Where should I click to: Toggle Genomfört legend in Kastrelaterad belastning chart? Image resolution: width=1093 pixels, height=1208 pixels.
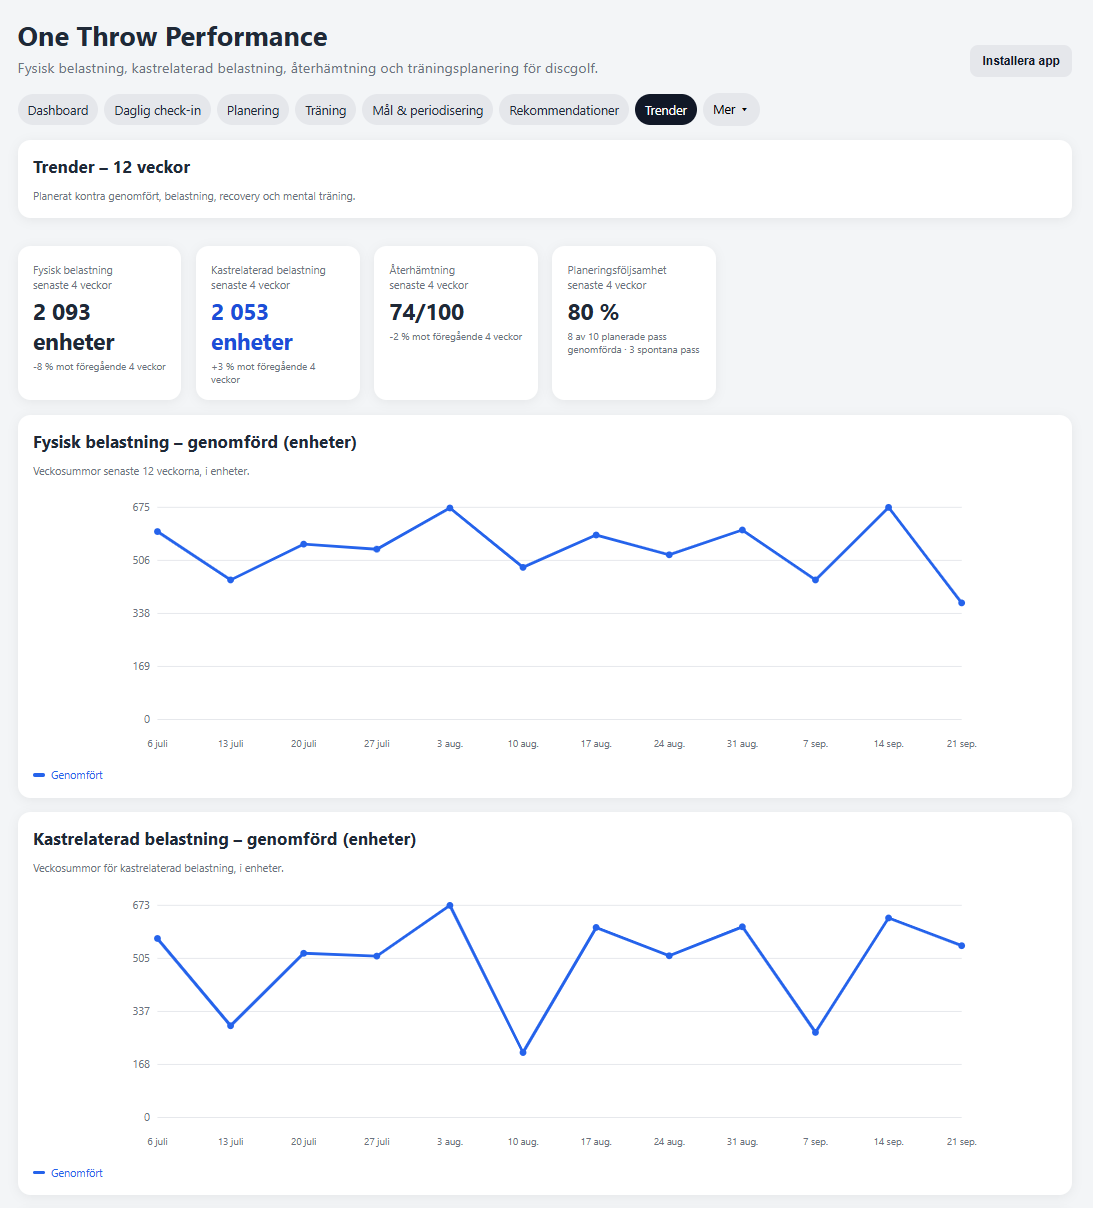point(68,1173)
